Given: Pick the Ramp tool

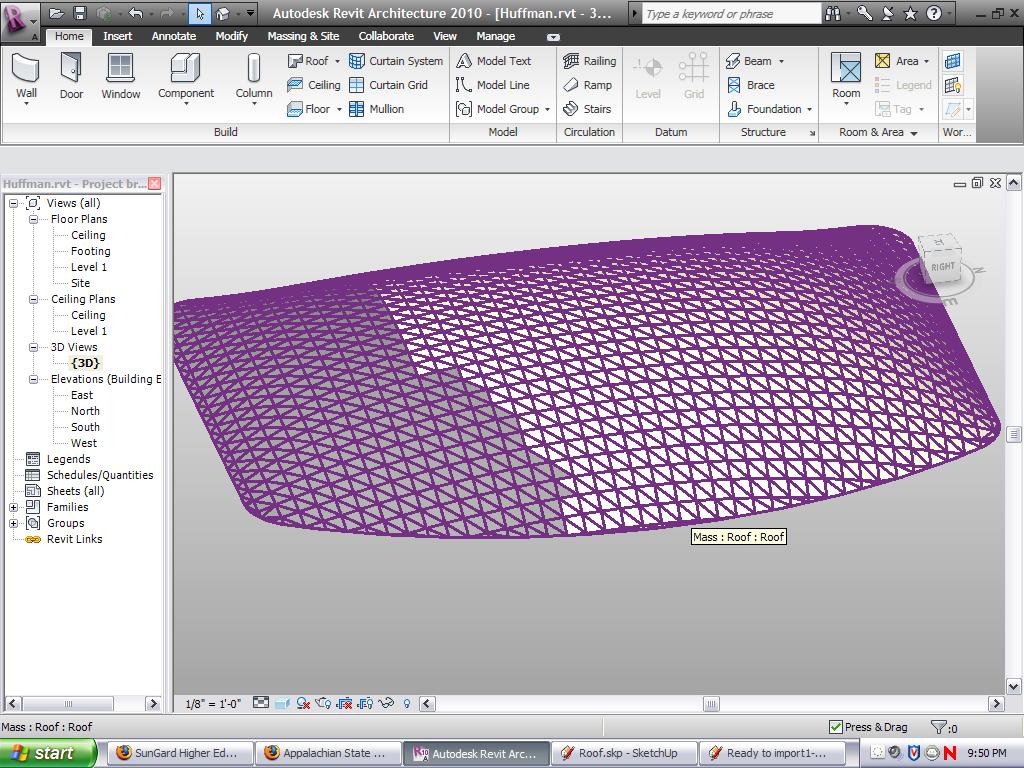Looking at the screenshot, I should [x=587, y=85].
